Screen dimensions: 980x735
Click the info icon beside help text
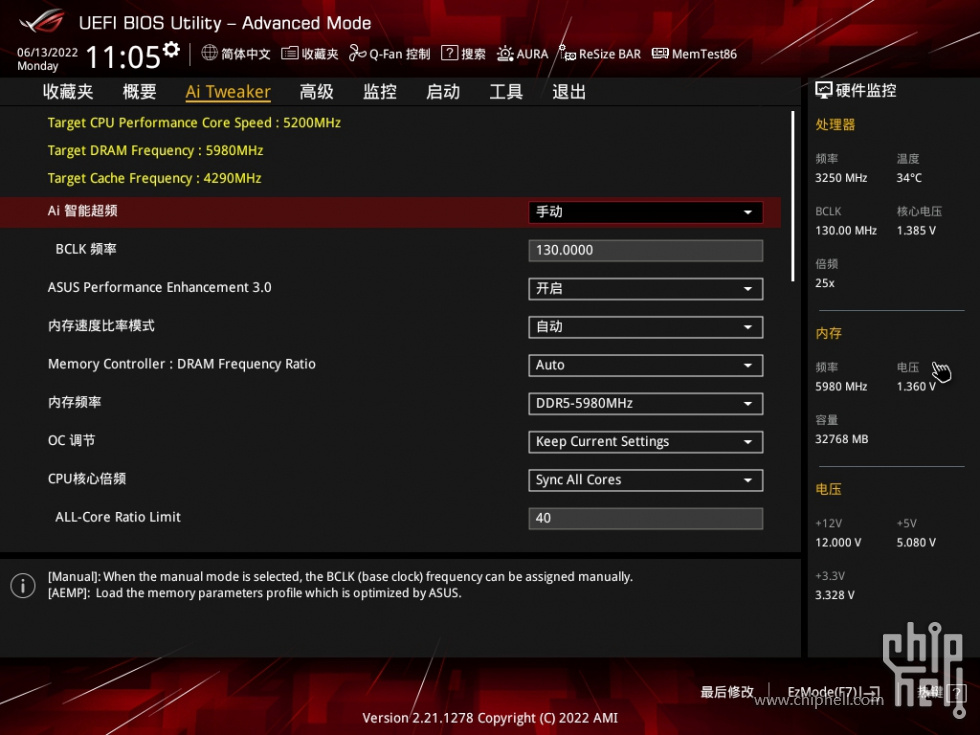[x=23, y=586]
